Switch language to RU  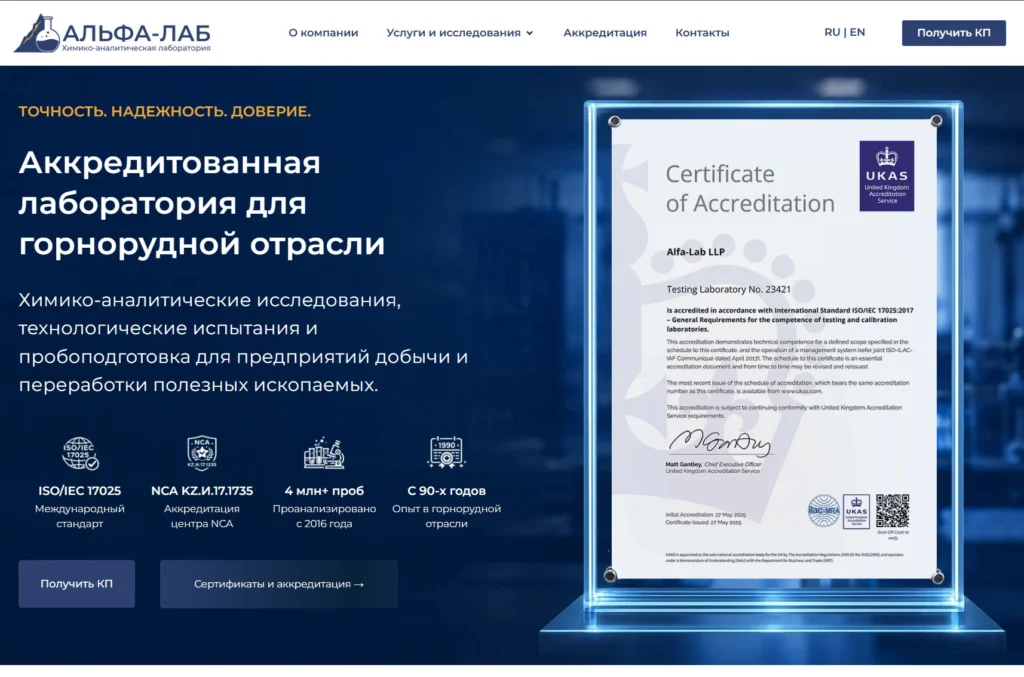832,32
